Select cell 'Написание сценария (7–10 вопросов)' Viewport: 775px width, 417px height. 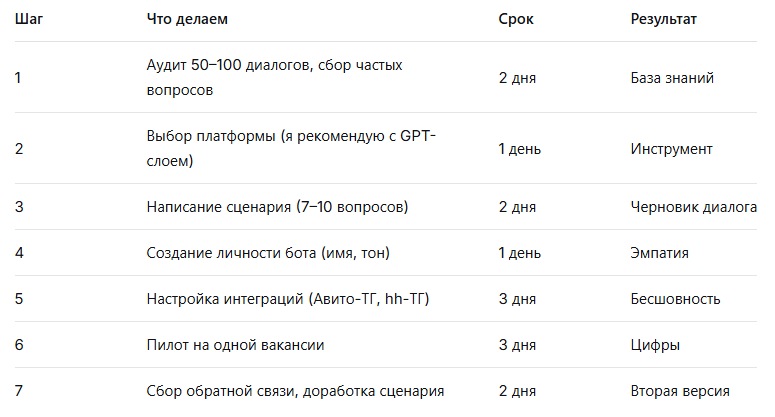[x=277, y=207]
